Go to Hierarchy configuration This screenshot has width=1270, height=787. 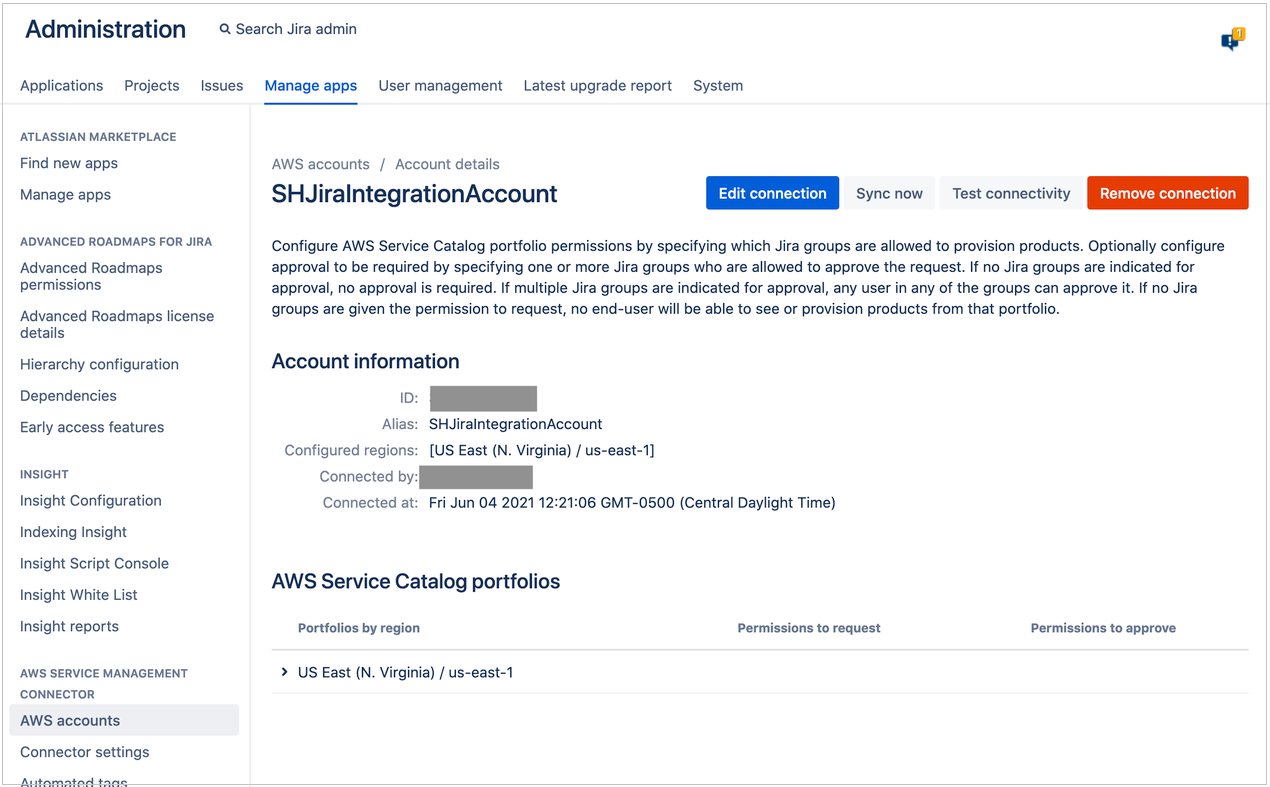pyautogui.click(x=99, y=364)
